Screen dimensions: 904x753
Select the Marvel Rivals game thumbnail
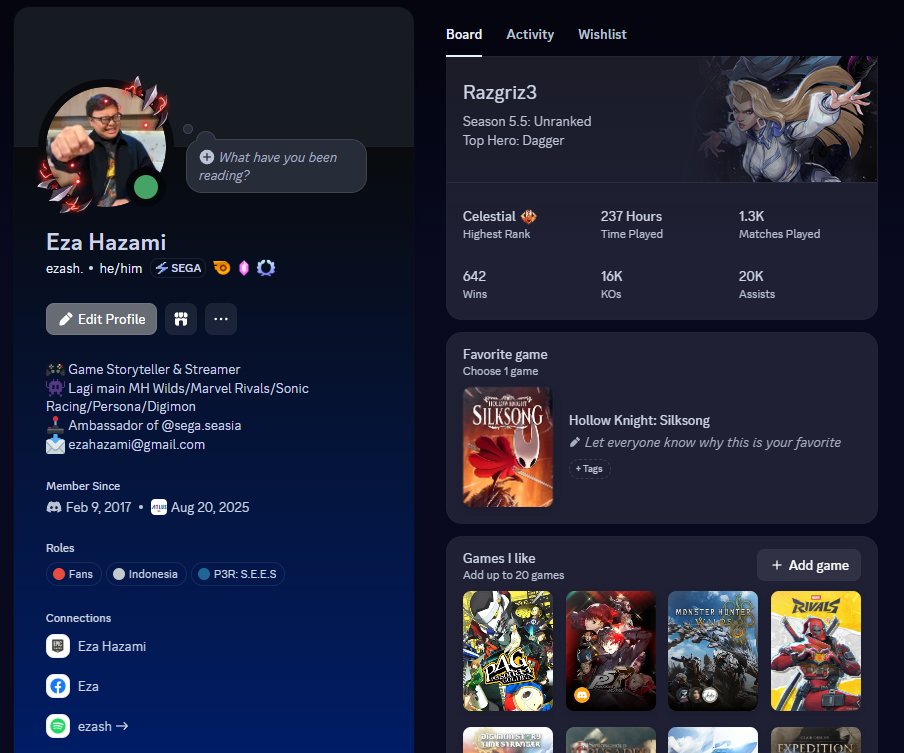click(x=815, y=651)
